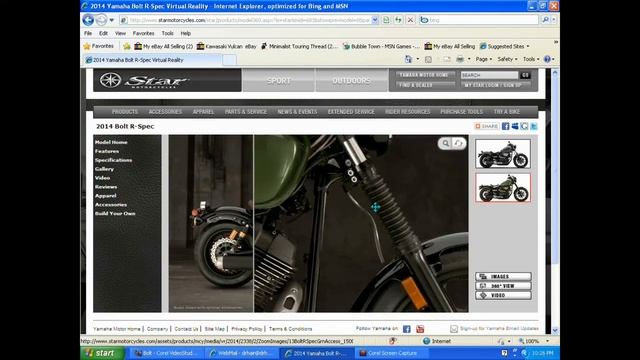
Task: Click the SPORT header tab
Action: [x=278, y=80]
